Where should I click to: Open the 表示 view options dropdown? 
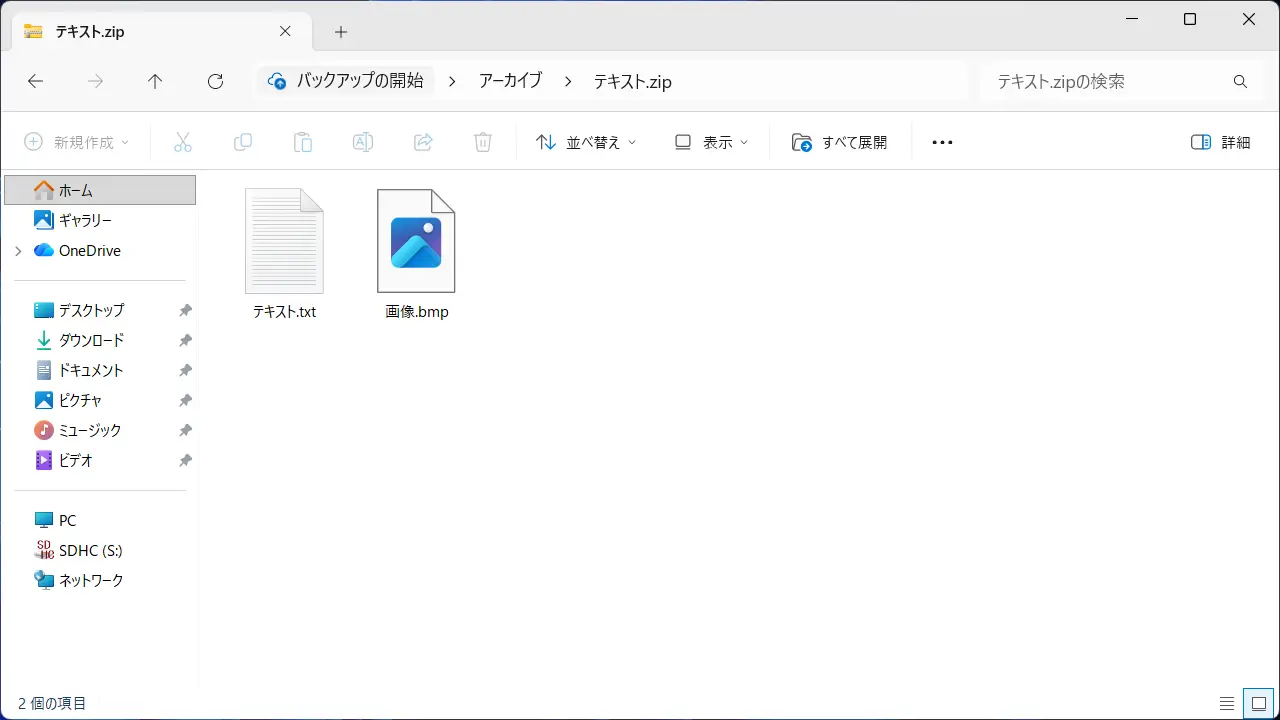pyautogui.click(x=711, y=141)
